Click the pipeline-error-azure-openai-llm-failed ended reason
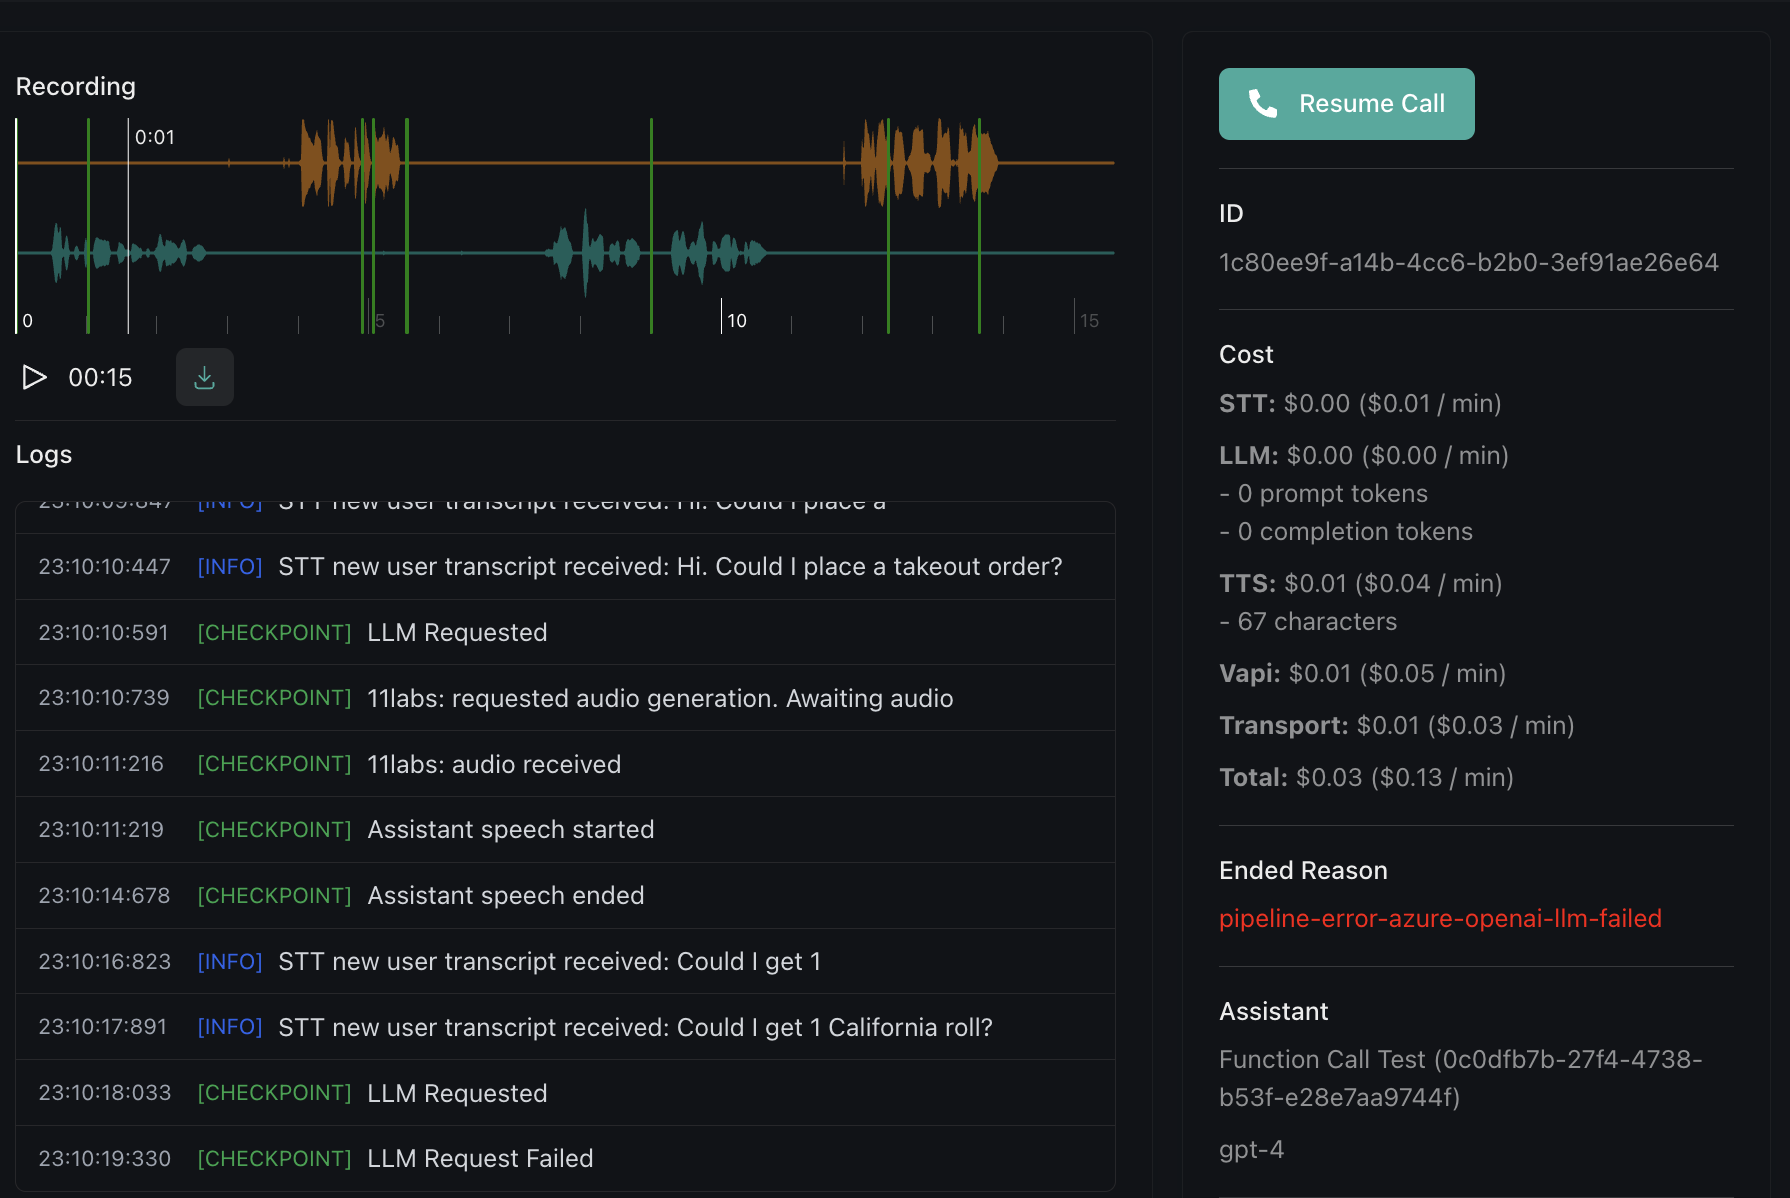Screen dimensions: 1790x1198 coord(1440,918)
